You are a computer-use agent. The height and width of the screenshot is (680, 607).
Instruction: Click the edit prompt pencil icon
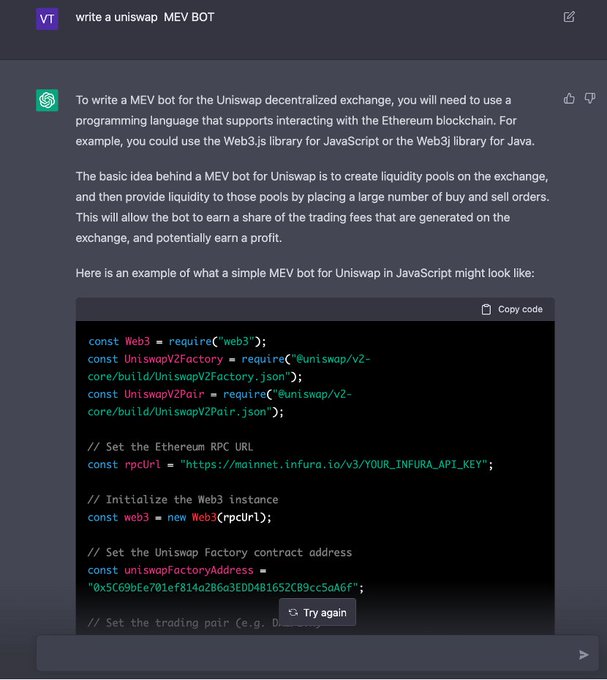(569, 17)
